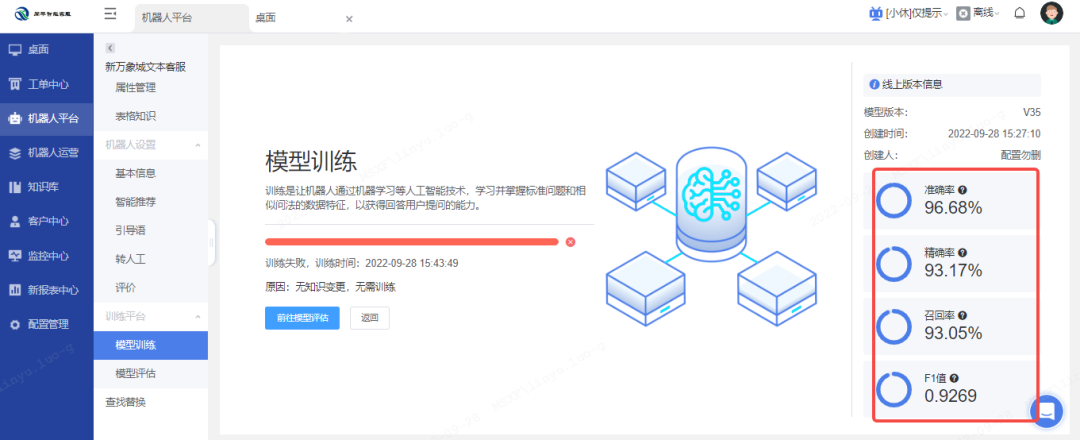Click help icon next to F1值
Screen dimensions: 1080x440
click(x=954, y=378)
